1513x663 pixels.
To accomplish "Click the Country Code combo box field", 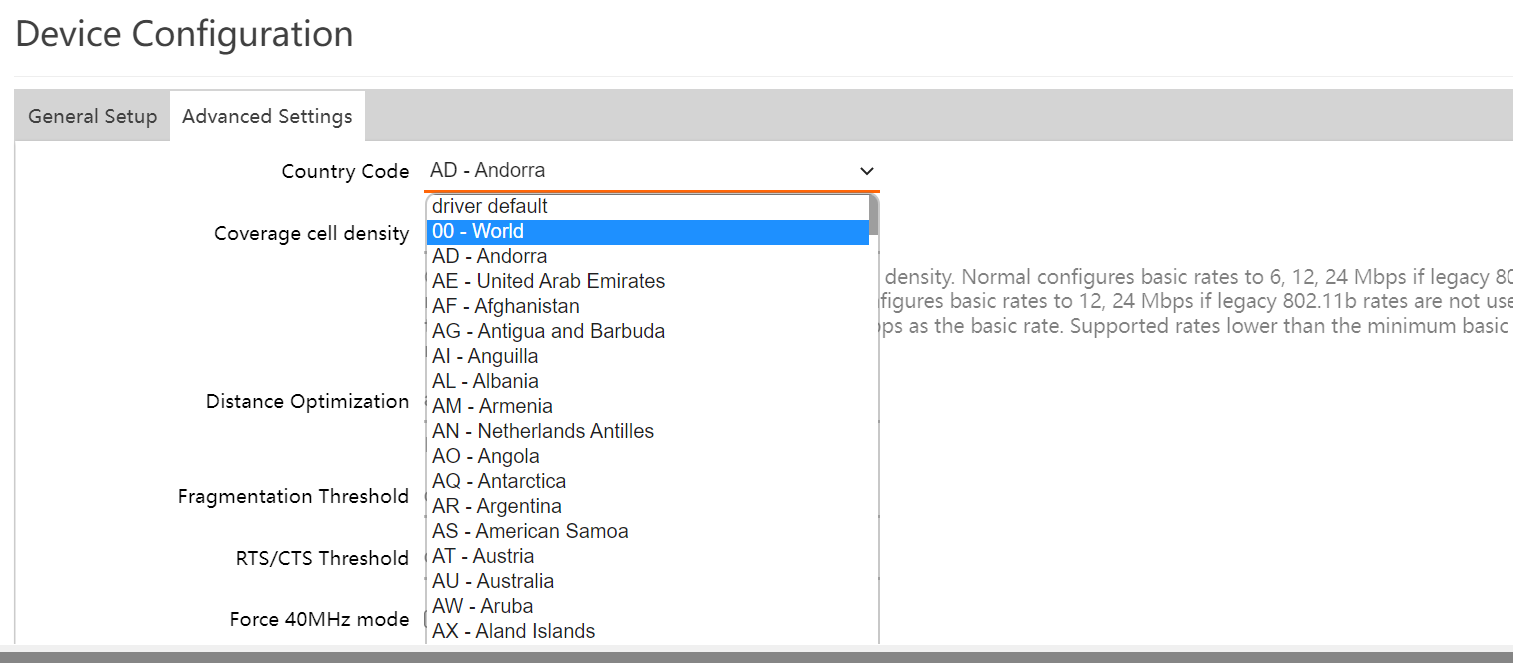I will tap(640, 171).
